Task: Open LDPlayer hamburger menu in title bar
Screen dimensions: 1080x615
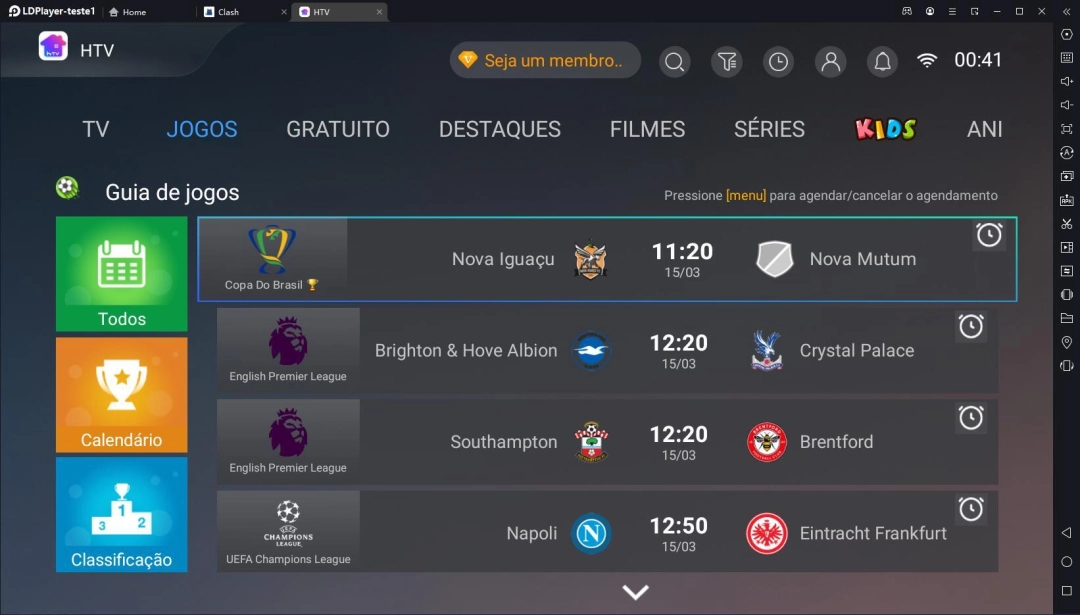Action: tap(952, 12)
